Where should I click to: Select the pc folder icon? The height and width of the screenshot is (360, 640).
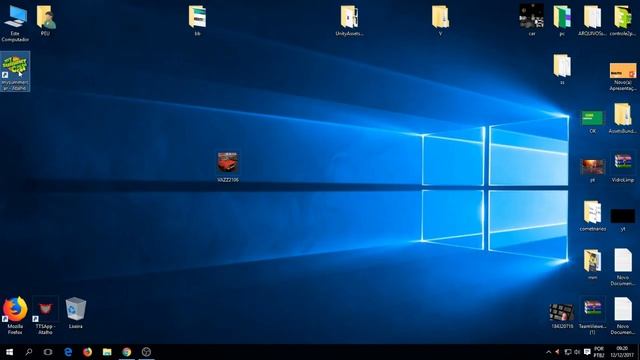pos(562,20)
